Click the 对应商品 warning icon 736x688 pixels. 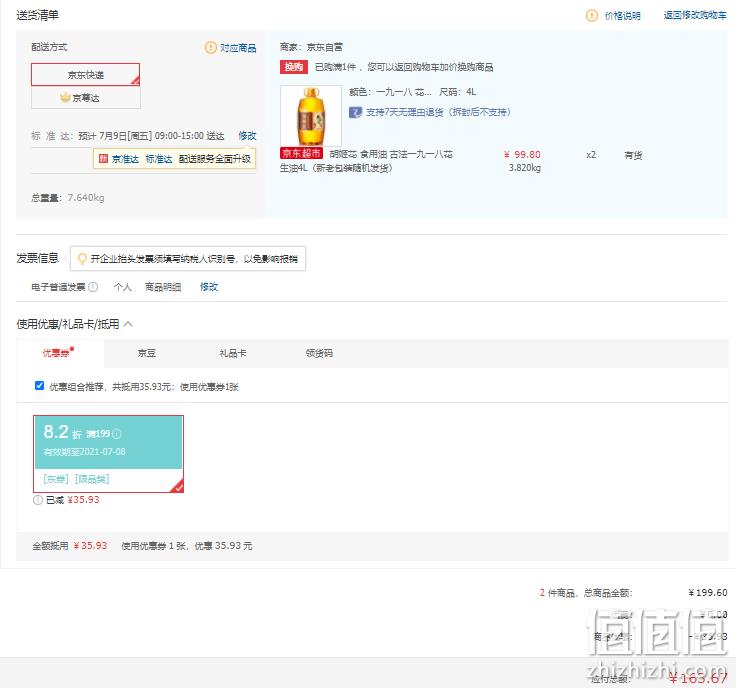tap(211, 47)
